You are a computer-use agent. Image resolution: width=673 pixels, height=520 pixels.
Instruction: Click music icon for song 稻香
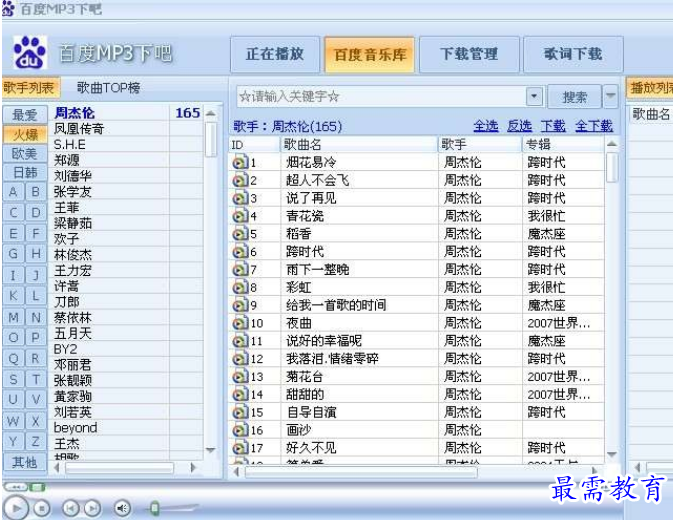click(240, 234)
